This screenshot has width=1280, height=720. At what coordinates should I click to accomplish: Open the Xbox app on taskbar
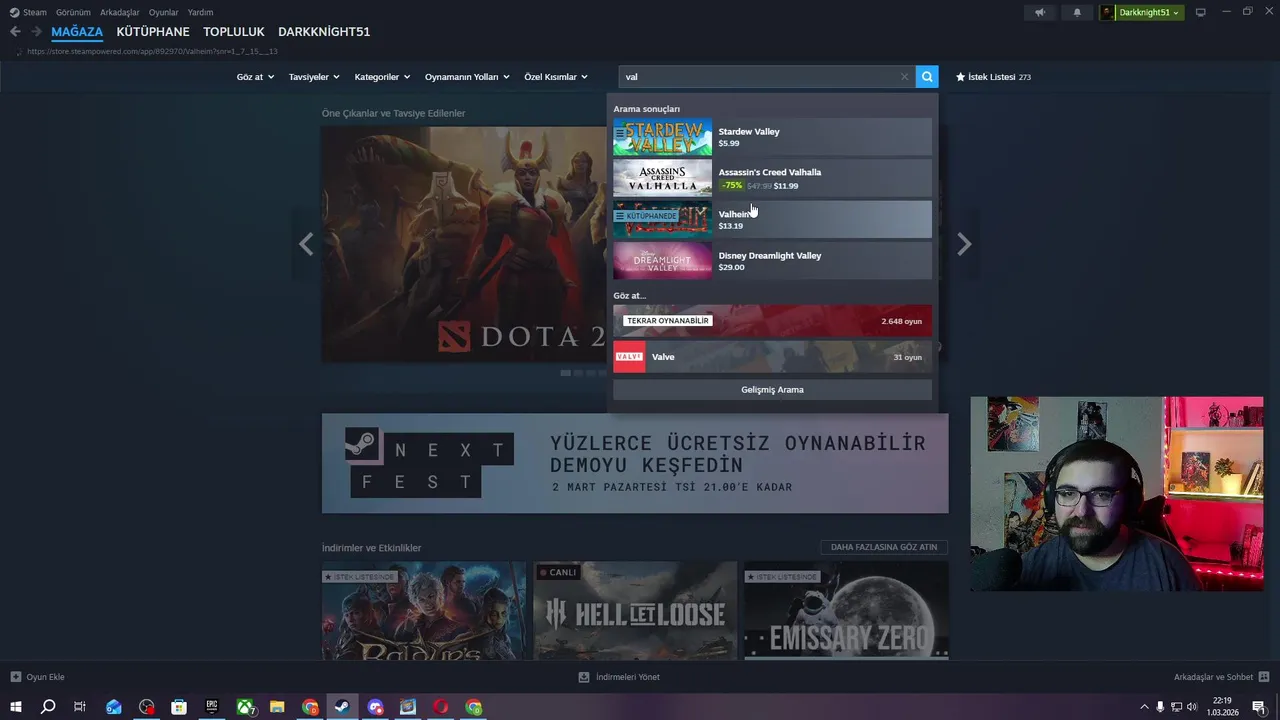[x=245, y=707]
